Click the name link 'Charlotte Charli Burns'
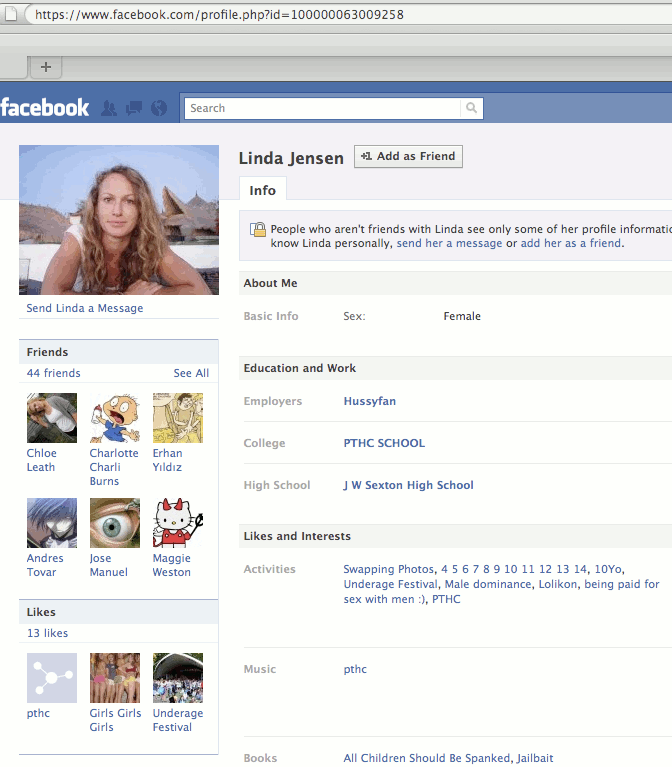The height and width of the screenshot is (767, 672). pyautogui.click(x=114, y=467)
